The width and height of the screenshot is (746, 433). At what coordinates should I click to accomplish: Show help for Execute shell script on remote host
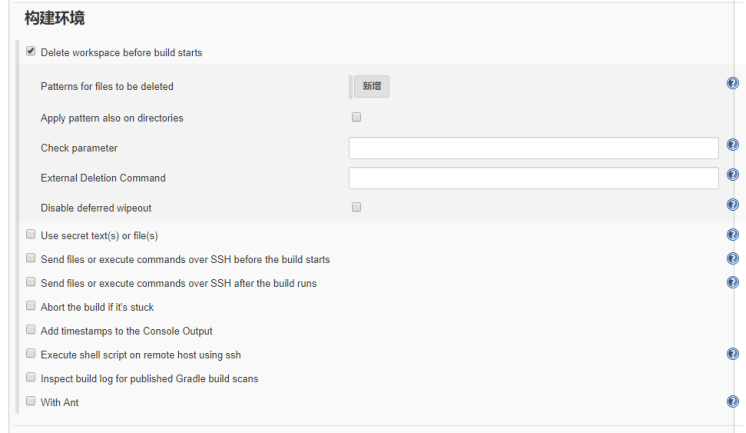[x=733, y=354]
